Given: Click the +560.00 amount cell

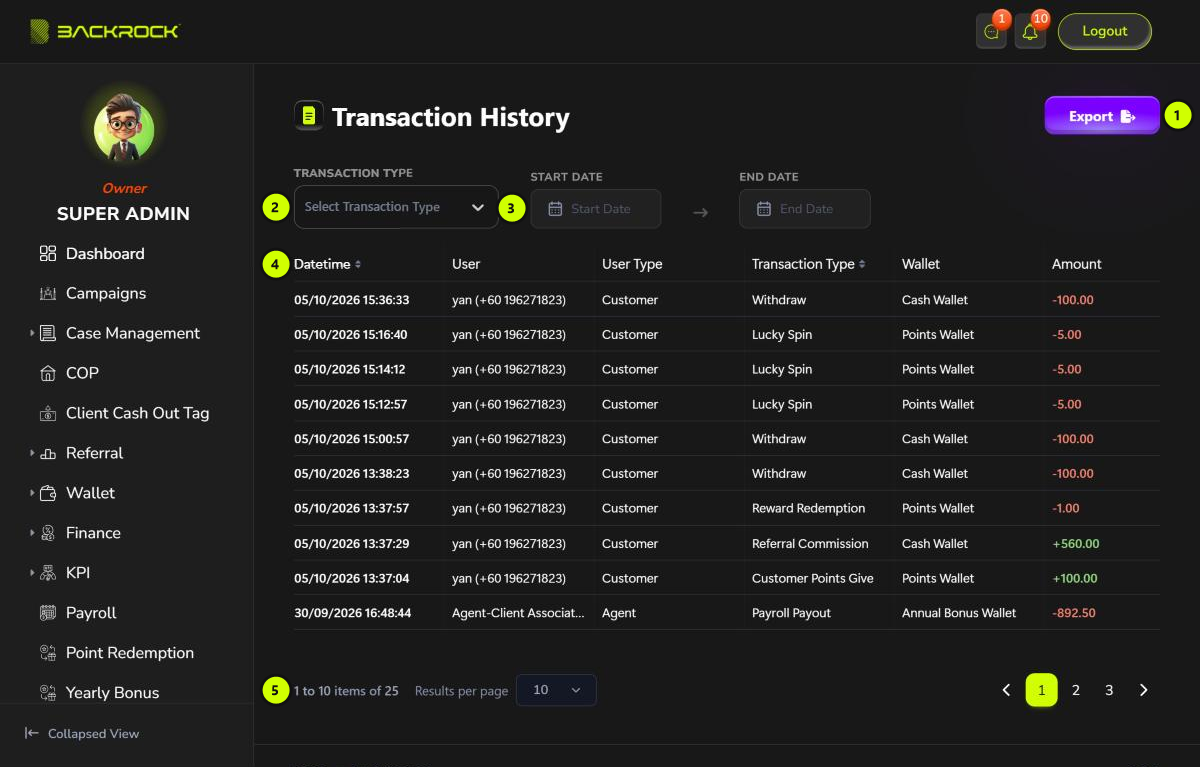Looking at the screenshot, I should (1076, 544).
